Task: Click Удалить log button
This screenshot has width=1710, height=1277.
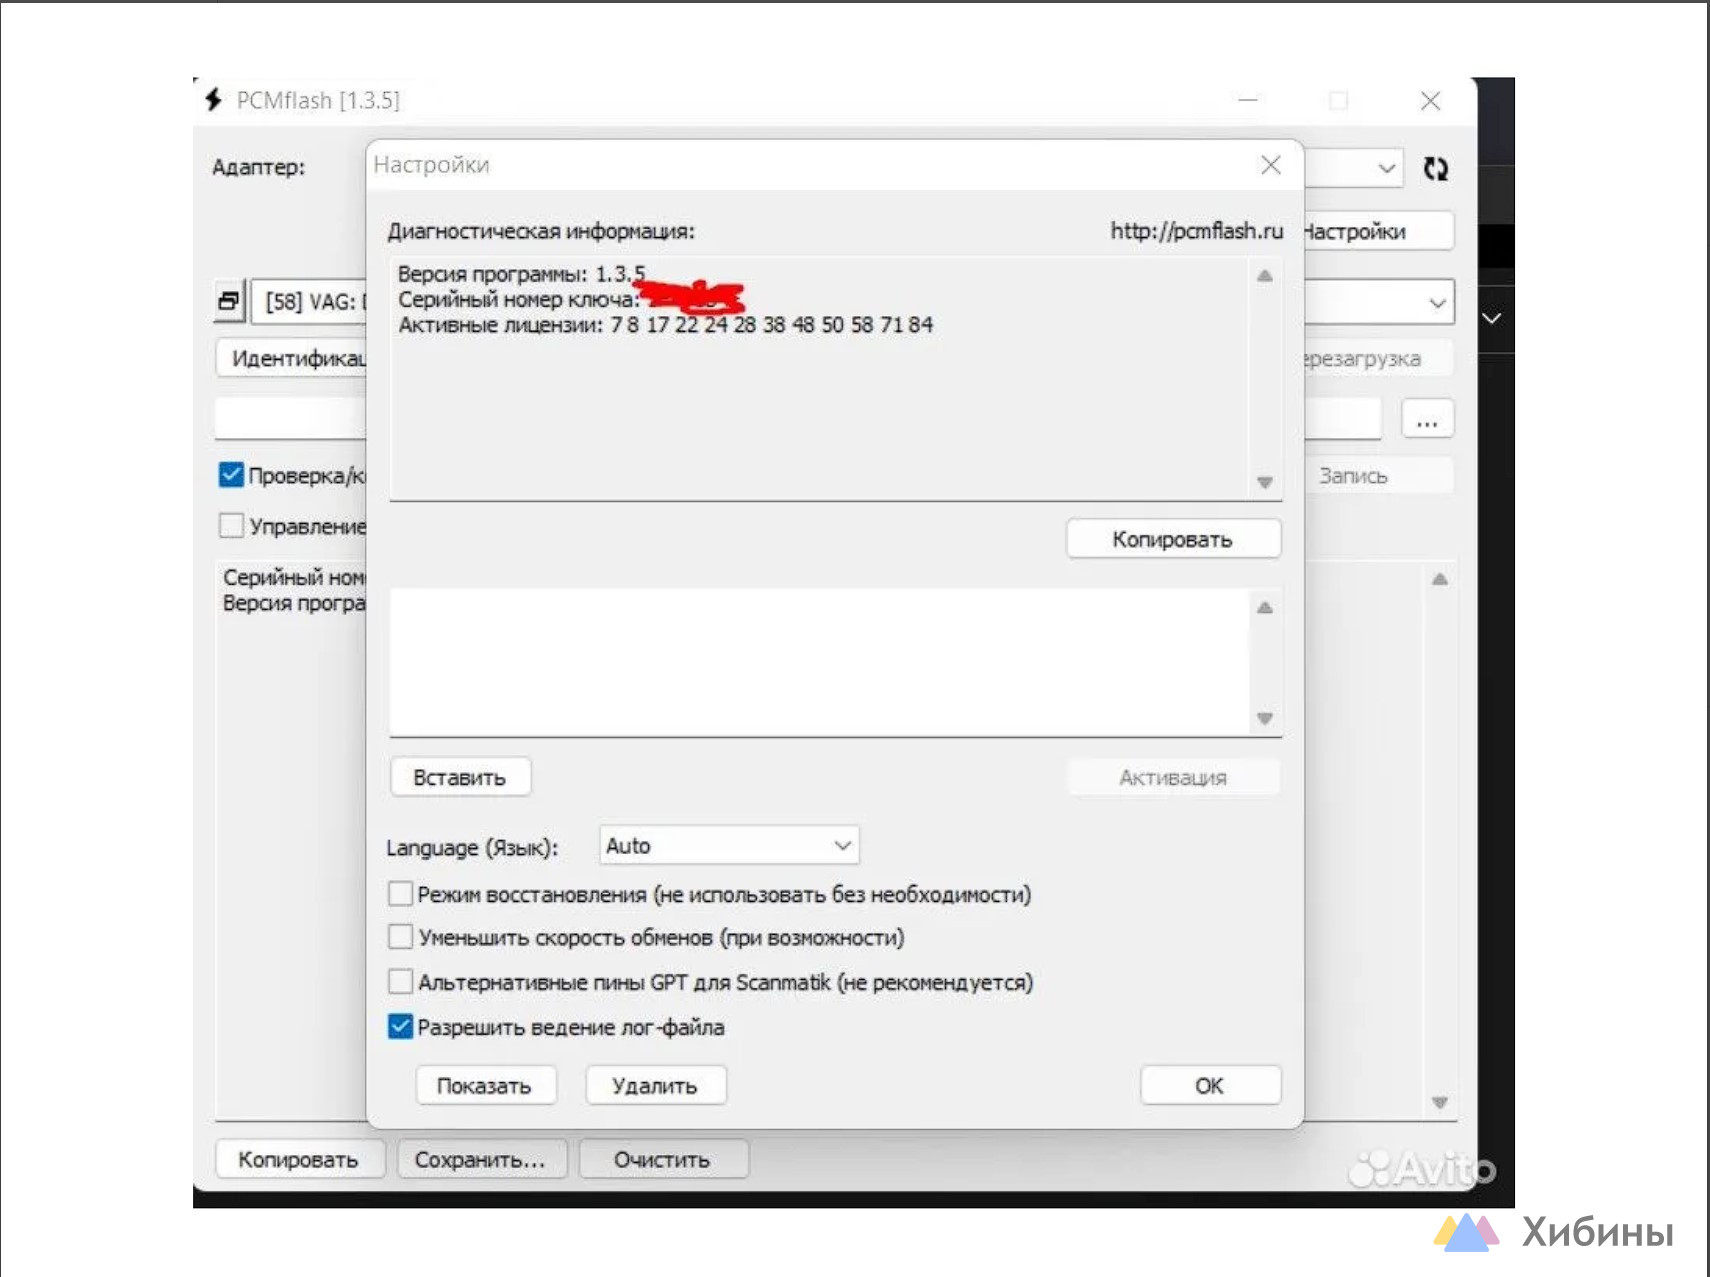Action: 655,1085
